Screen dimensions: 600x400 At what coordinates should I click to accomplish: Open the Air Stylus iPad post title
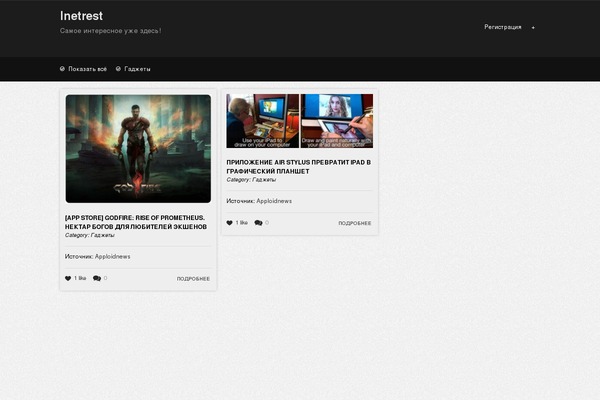pos(298,167)
